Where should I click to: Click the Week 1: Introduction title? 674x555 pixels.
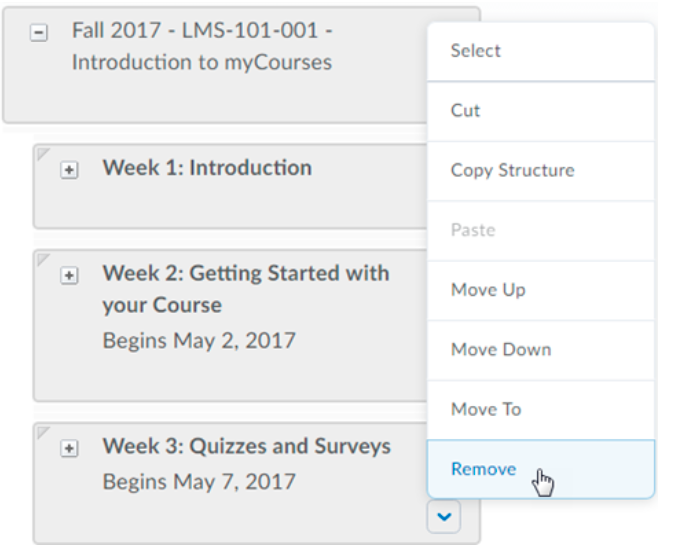coord(207,168)
